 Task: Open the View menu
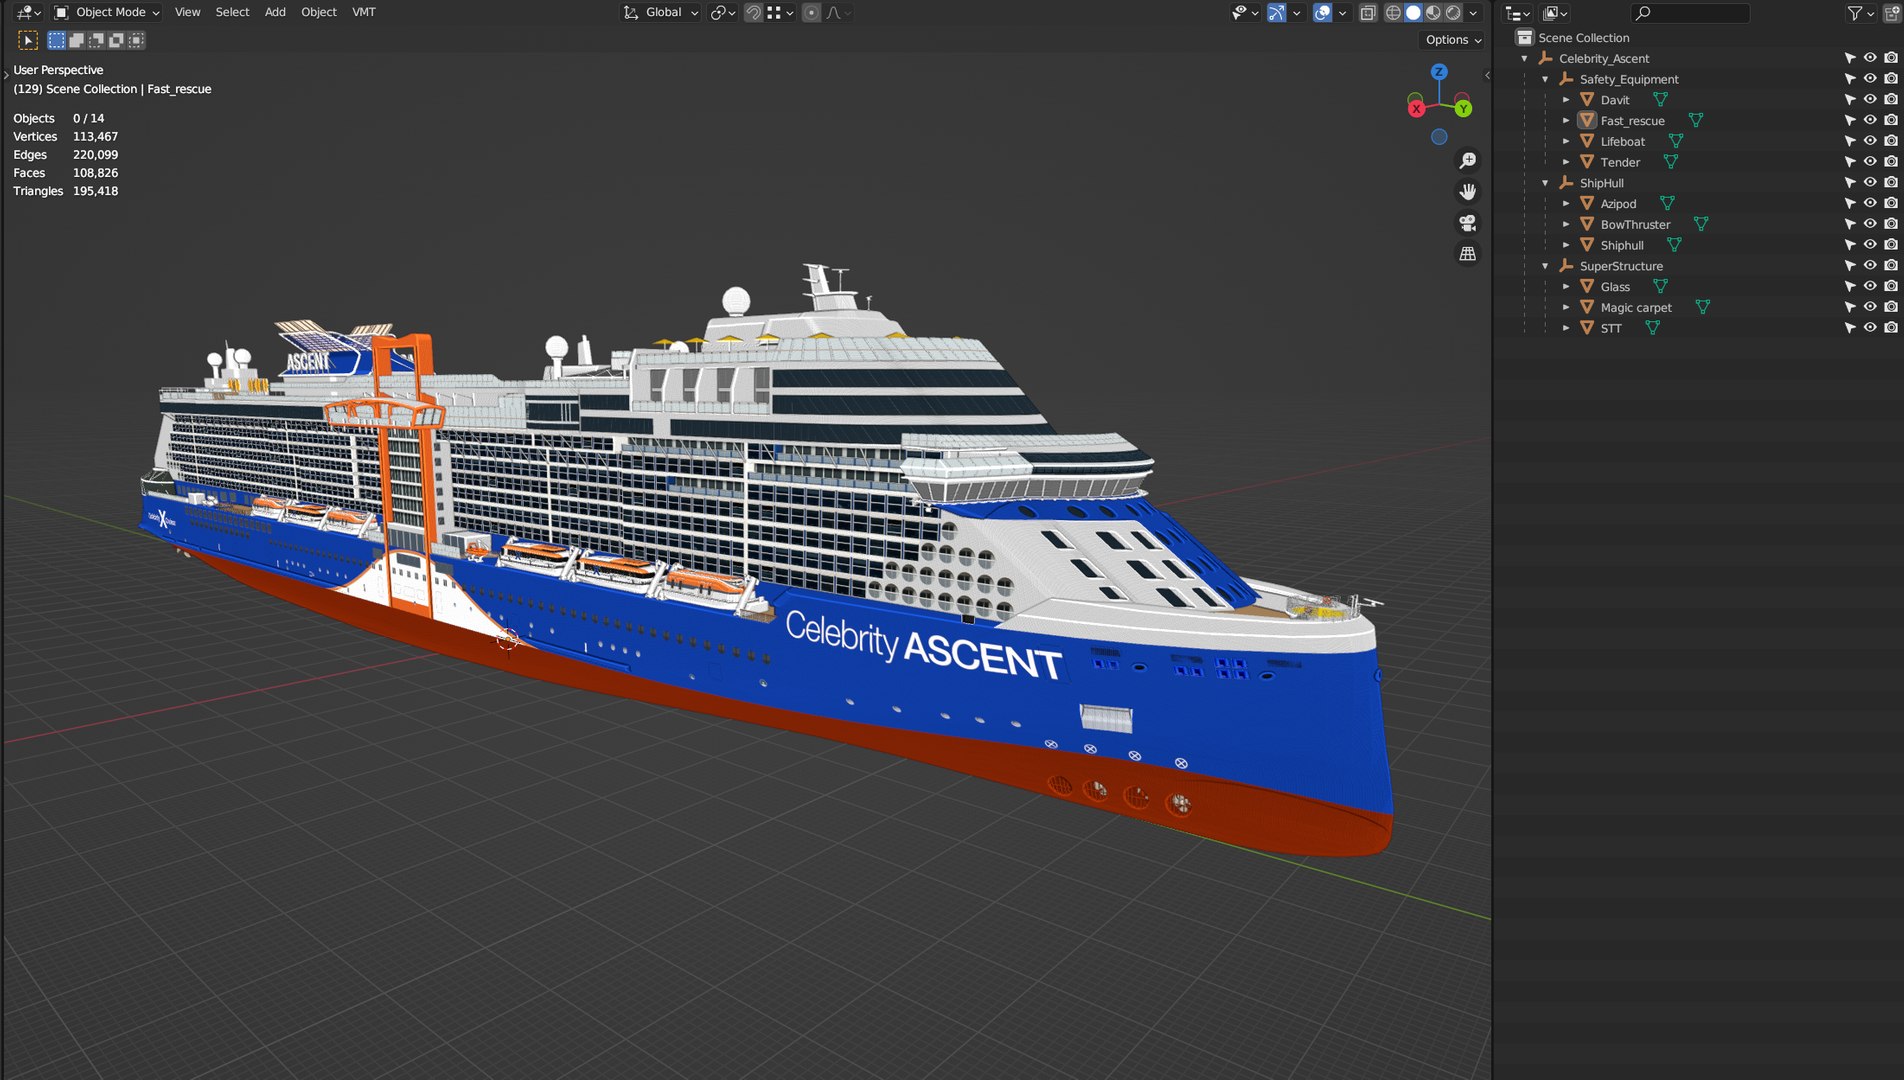187,12
